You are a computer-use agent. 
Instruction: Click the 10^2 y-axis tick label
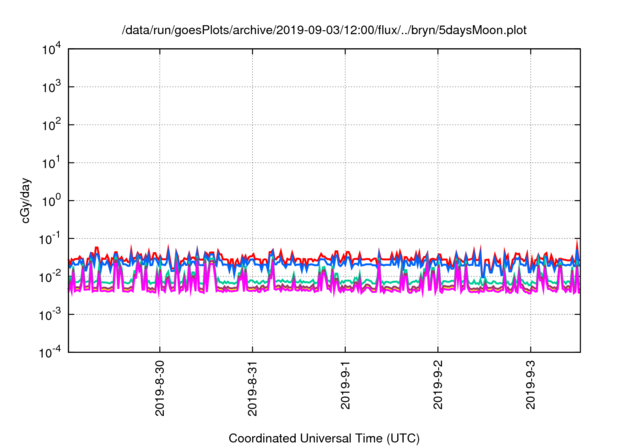click(51, 125)
